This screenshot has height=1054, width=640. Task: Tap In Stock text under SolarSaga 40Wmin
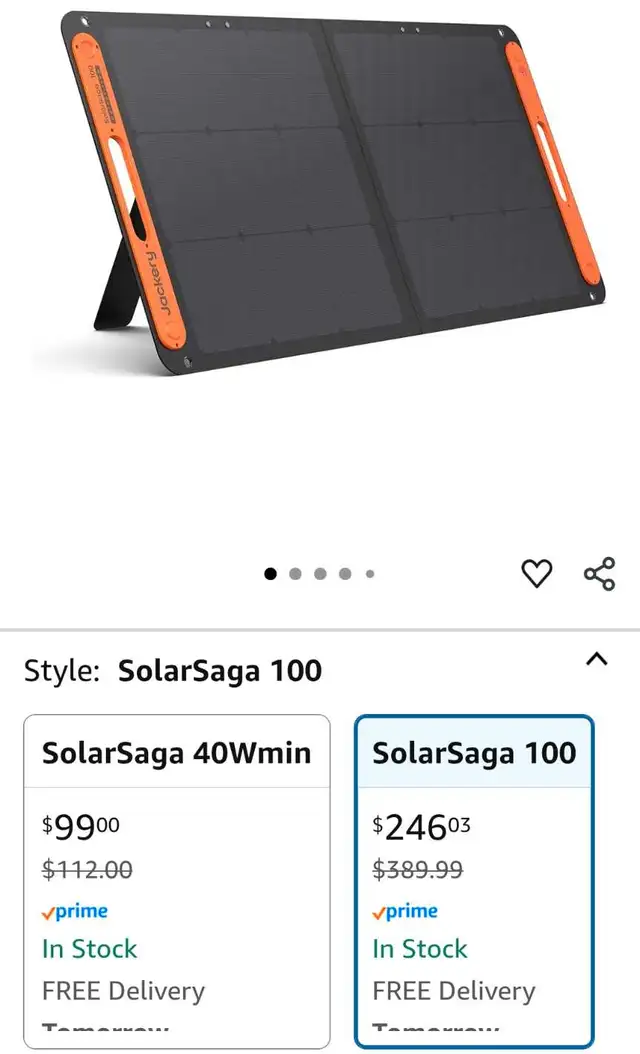(89, 949)
